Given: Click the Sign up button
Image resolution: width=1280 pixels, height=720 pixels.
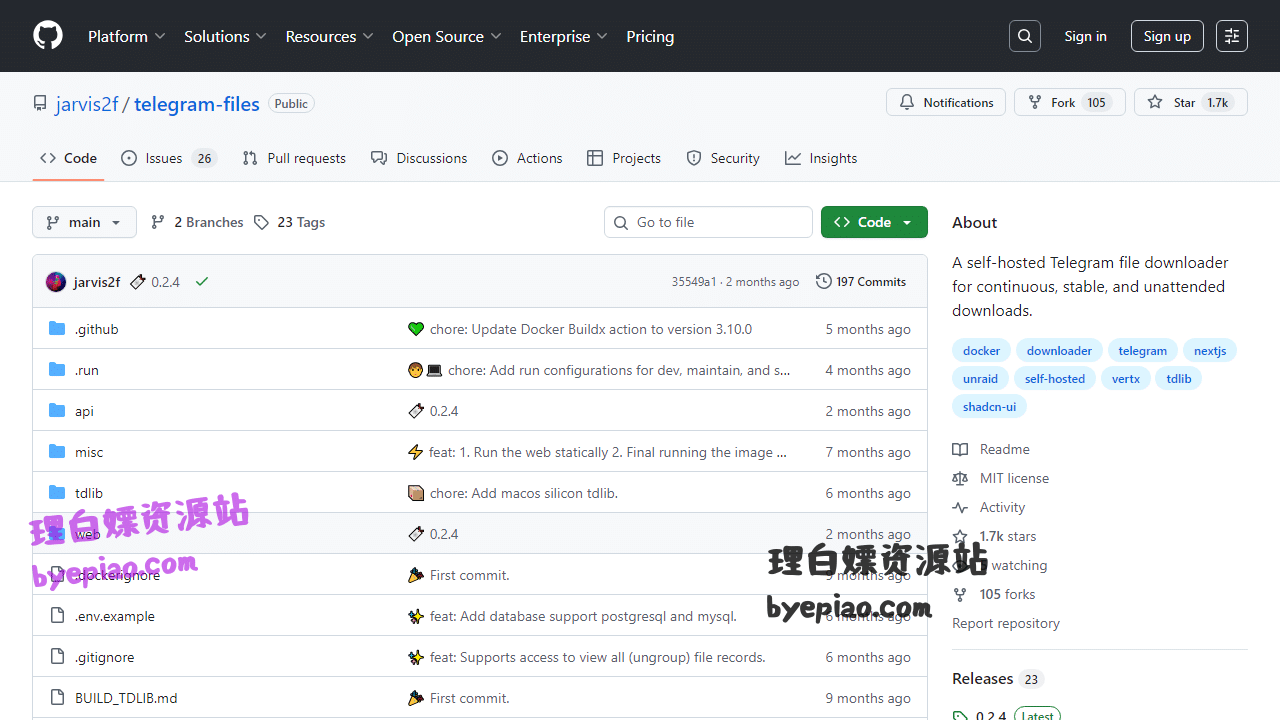Looking at the screenshot, I should 1167,36.
